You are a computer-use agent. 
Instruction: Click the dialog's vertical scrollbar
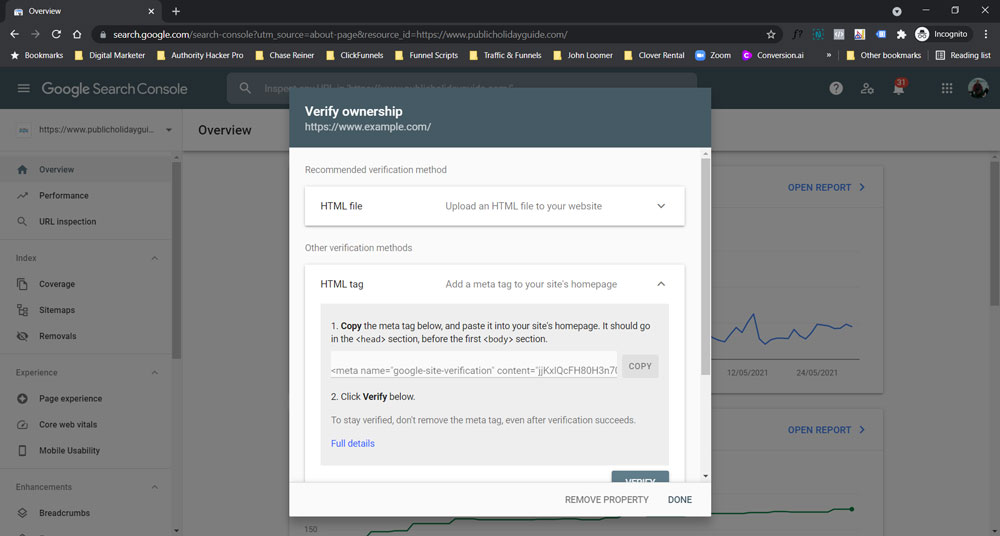(x=705, y=266)
